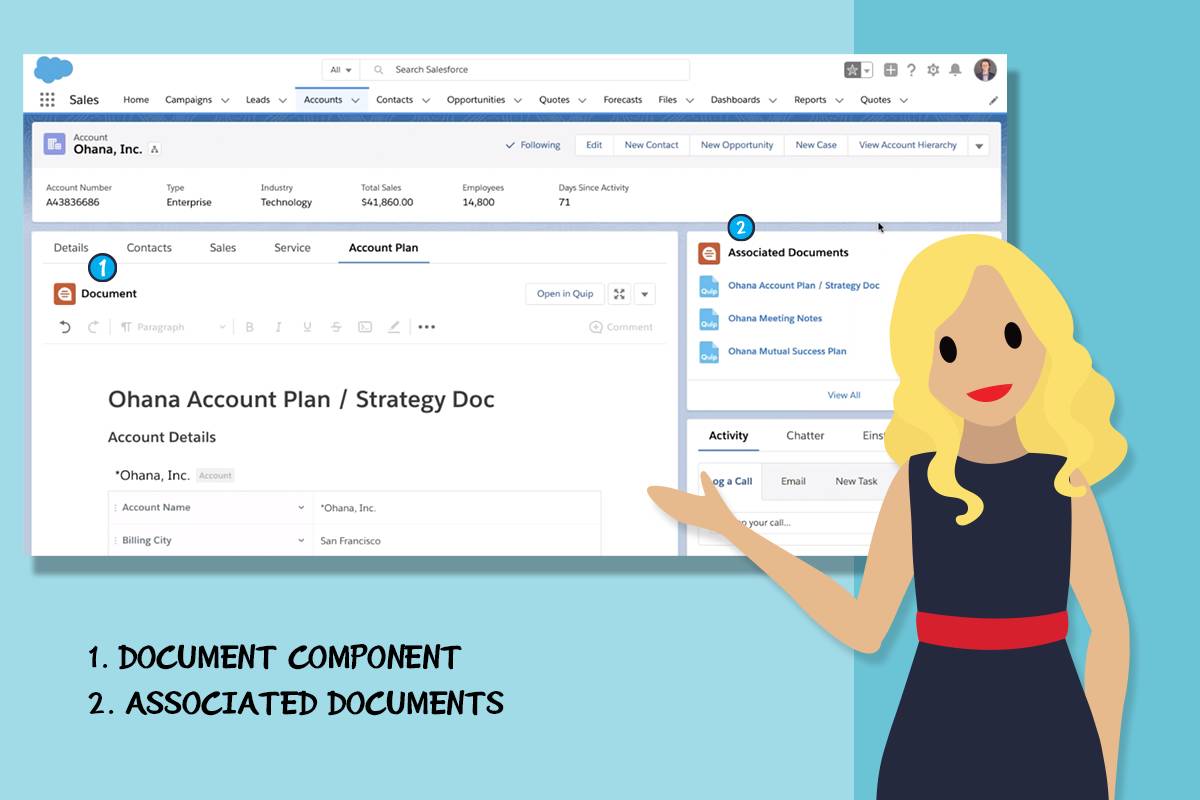Switch to the Sales record tab
1200x800 pixels.
pos(223,248)
